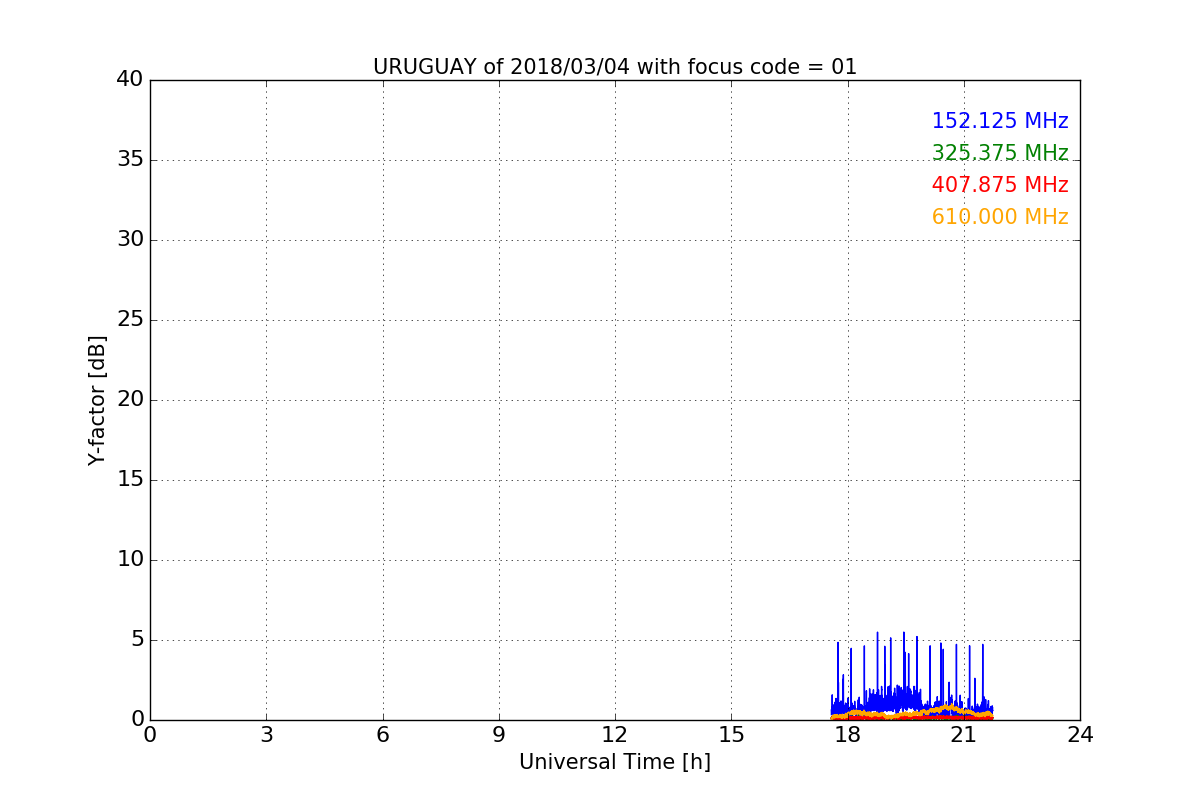Click the y-axis tick label 20

(130, 399)
